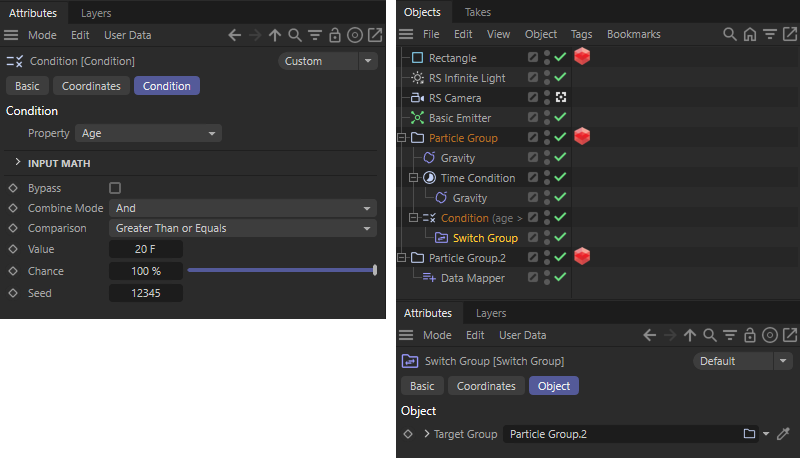Image resolution: width=800 pixels, height=458 pixels.
Task: Click Basic Emitter object icon
Action: [x=417, y=118]
